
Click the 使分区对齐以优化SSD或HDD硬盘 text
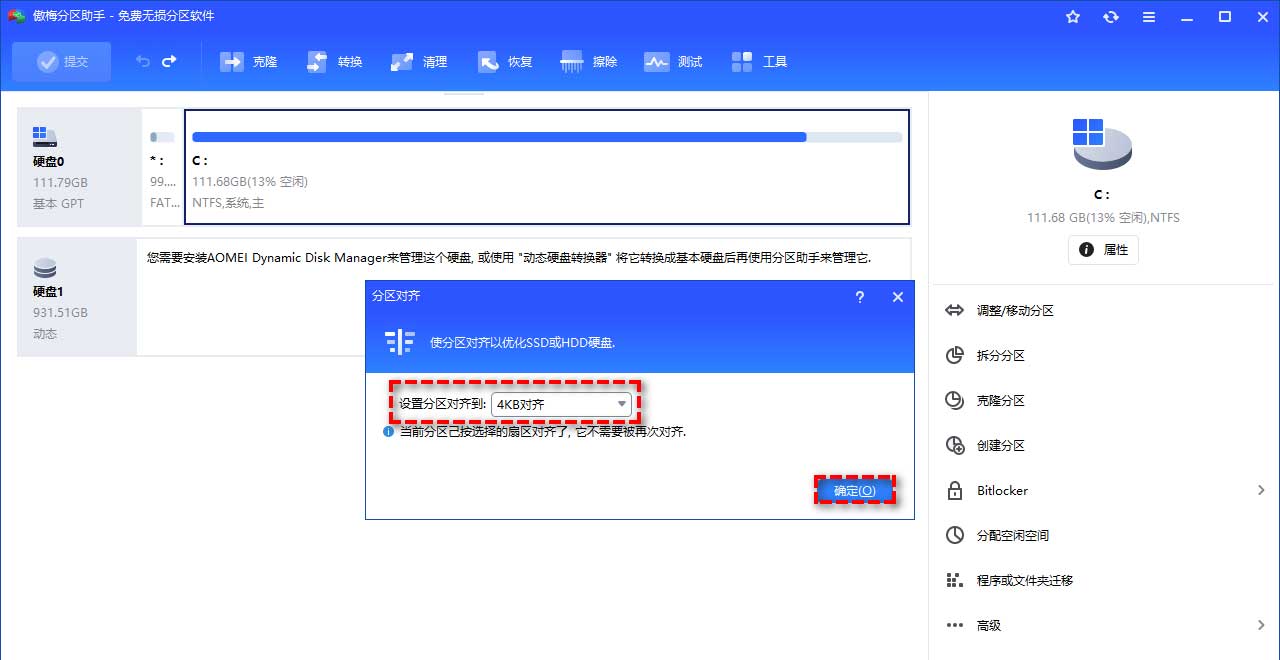[523, 343]
